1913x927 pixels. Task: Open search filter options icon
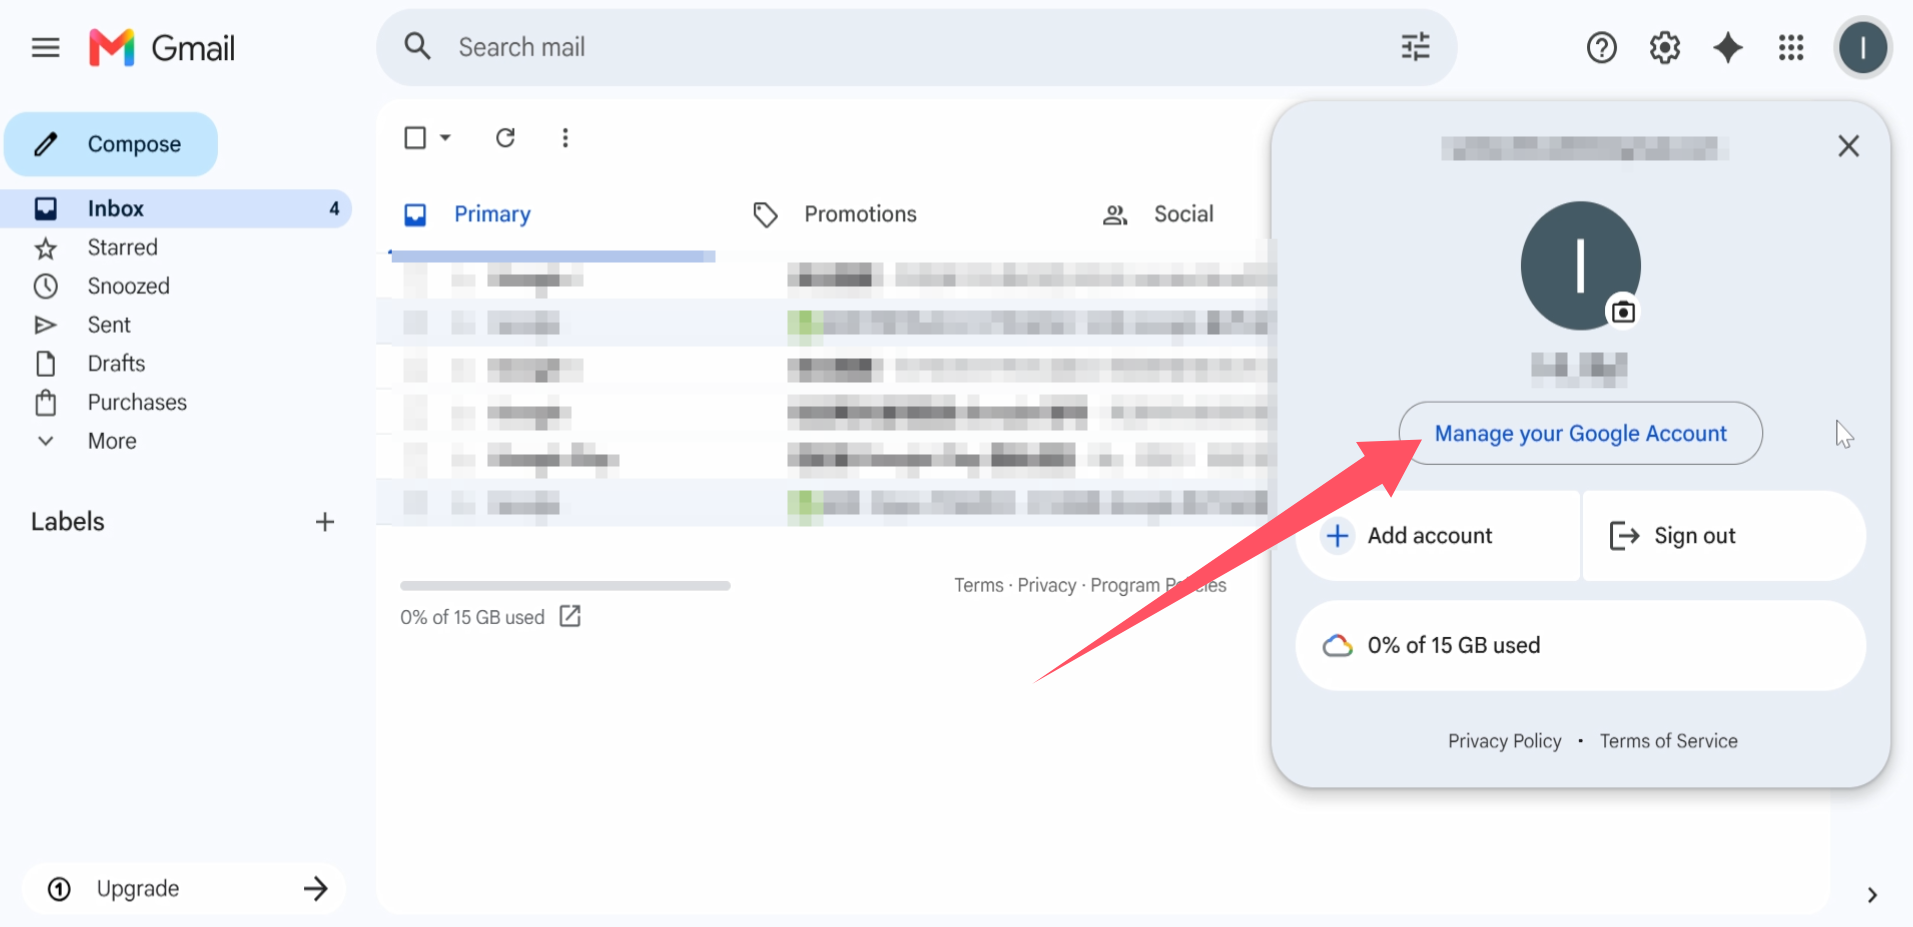1415,47
